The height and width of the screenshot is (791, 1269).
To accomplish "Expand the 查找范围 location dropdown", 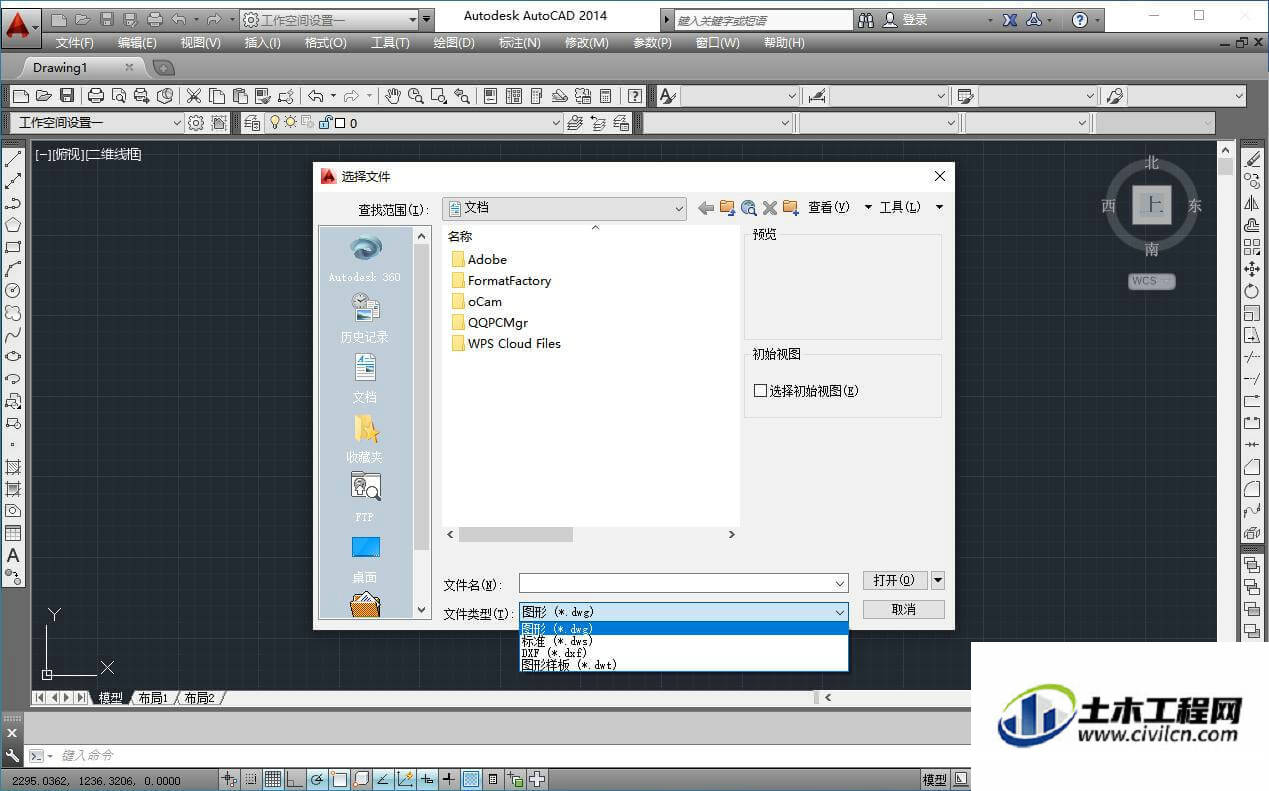I will point(678,209).
